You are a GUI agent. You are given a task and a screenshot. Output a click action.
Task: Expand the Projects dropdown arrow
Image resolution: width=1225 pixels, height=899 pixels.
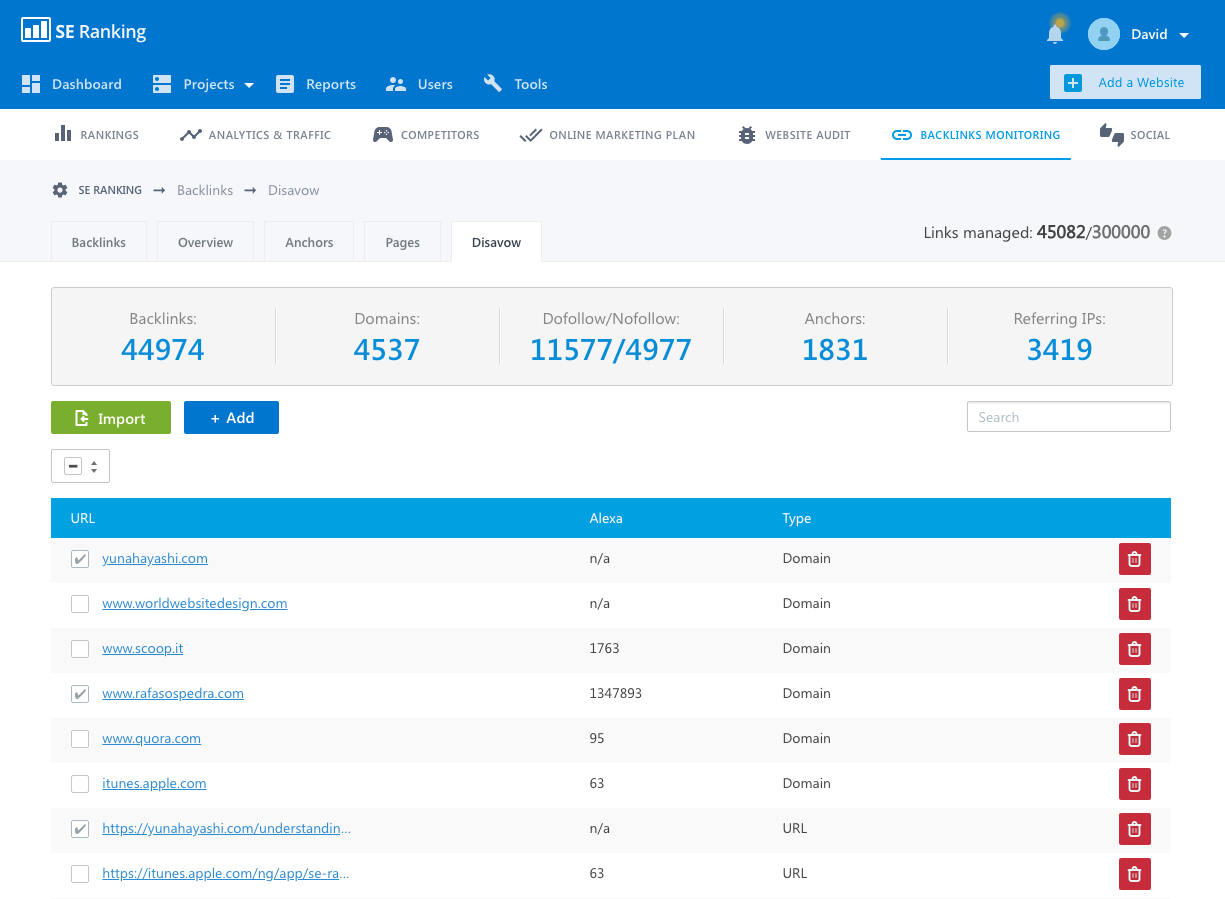pyautogui.click(x=249, y=85)
